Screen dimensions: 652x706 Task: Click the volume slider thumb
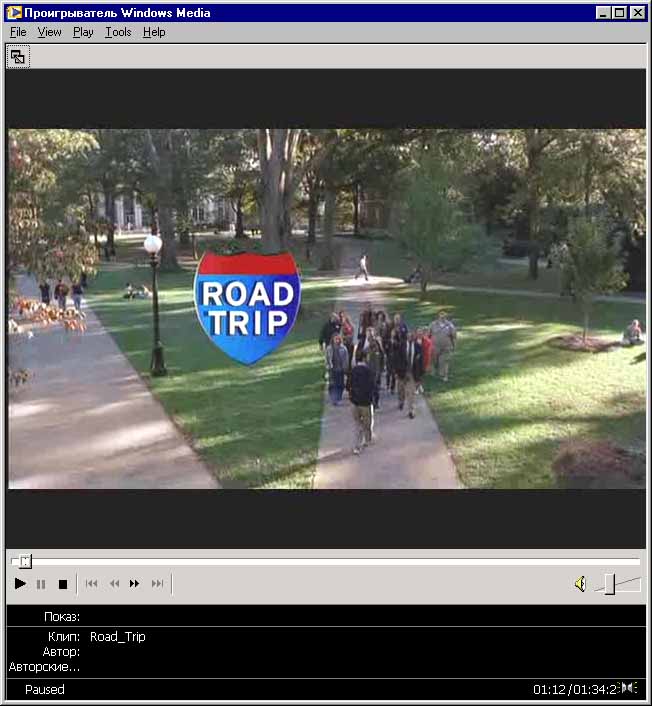pyautogui.click(x=610, y=584)
